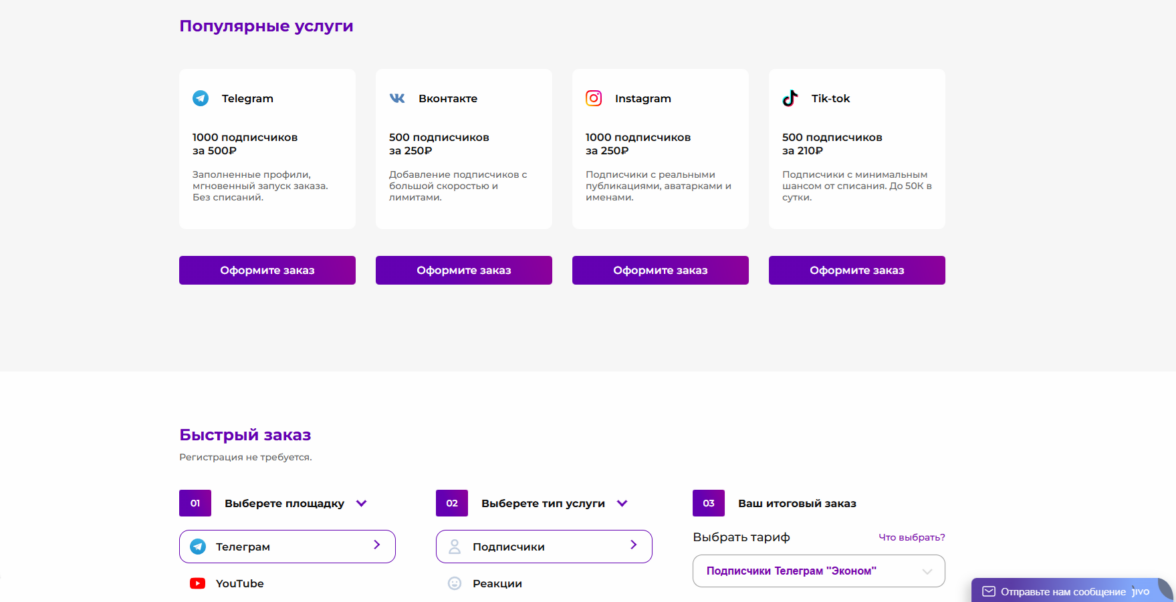Click the Instagram logo icon

point(594,98)
